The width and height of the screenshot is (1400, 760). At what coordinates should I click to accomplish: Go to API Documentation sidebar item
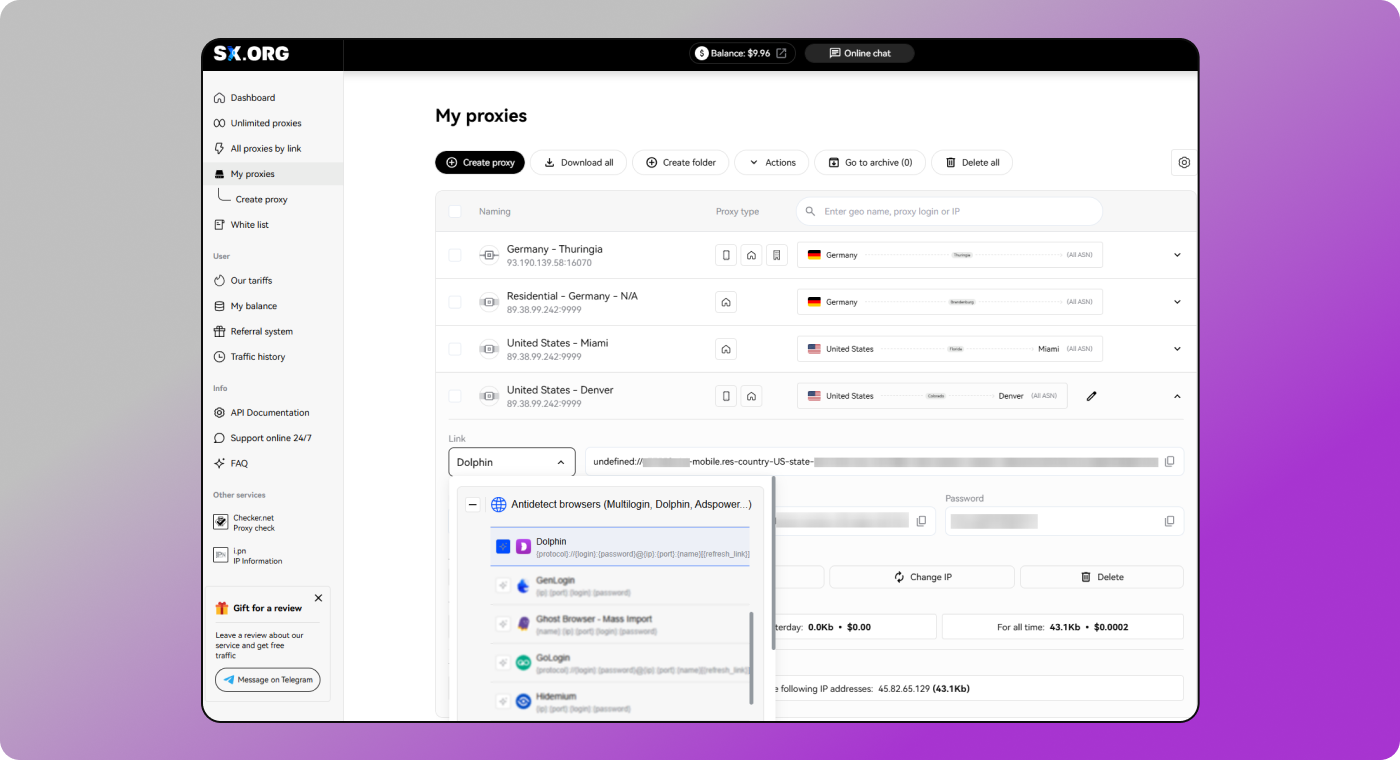pyautogui.click(x=269, y=413)
